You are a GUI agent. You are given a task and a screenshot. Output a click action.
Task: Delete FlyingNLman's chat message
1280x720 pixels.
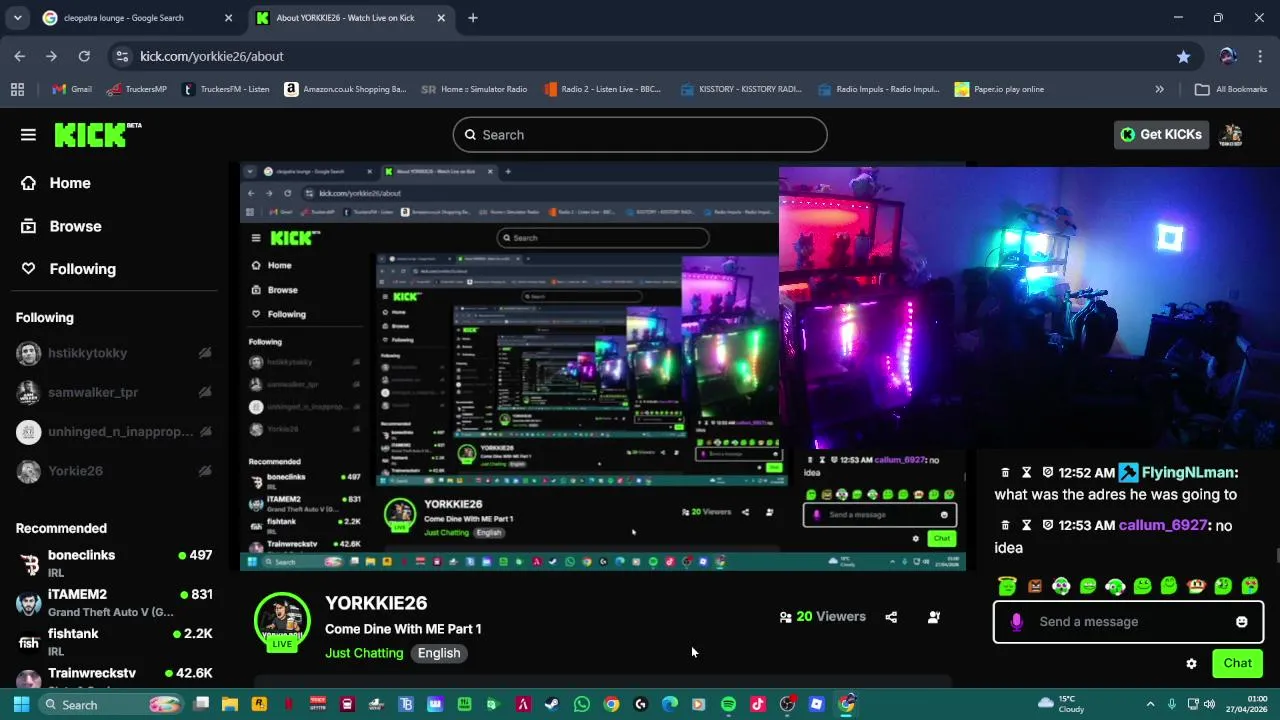(1005, 473)
